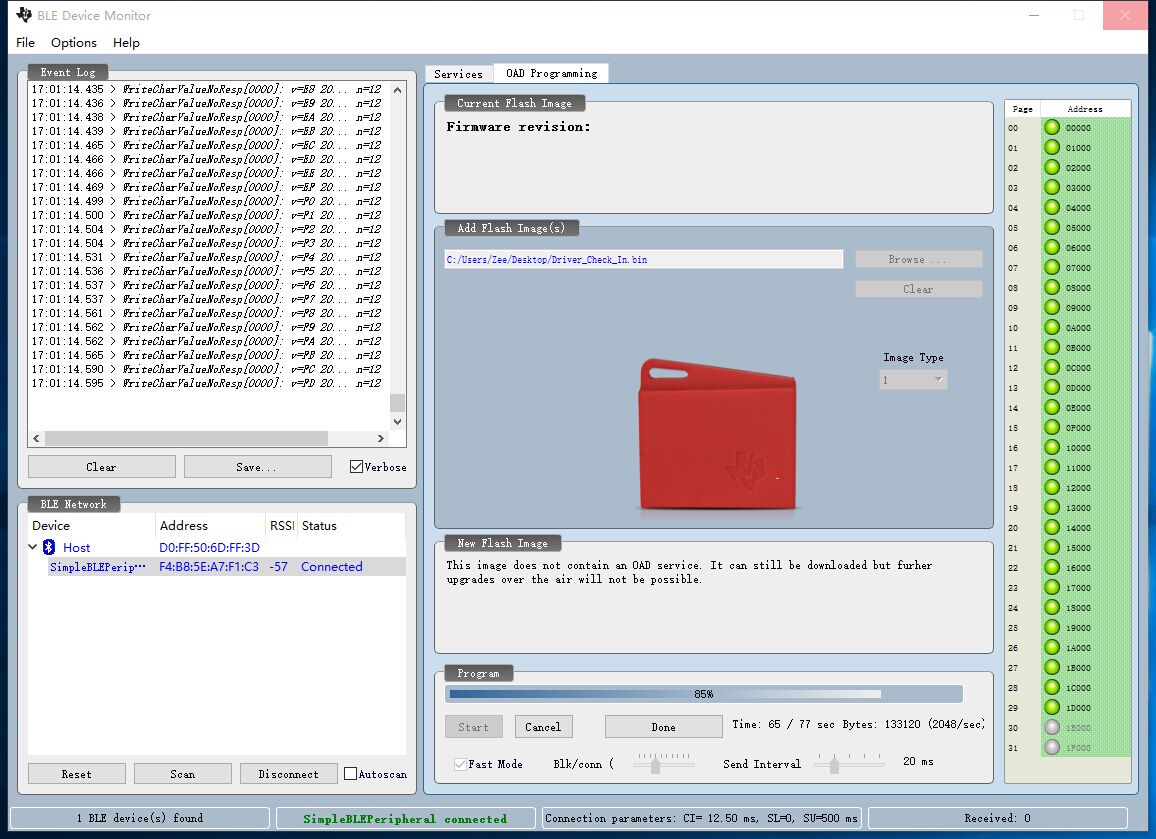Click the red SensorTag device image
This screenshot has width=1156, height=839.
coord(717,435)
